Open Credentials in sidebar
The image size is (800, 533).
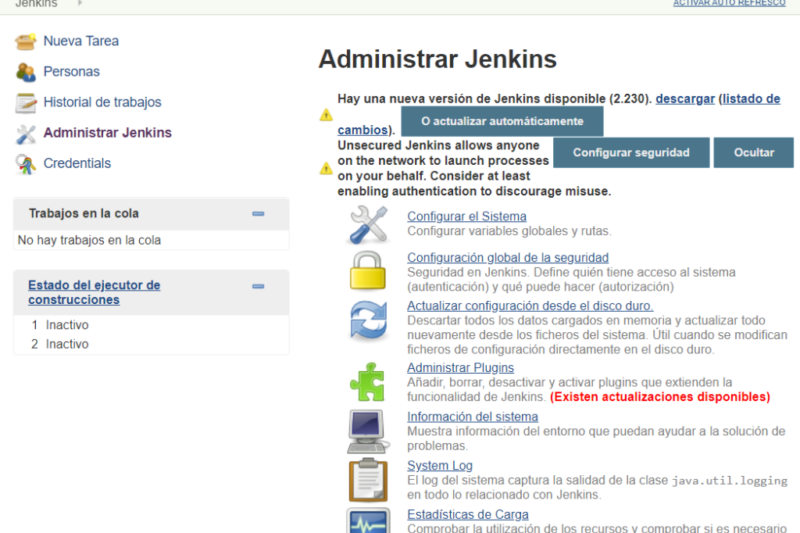coord(77,163)
